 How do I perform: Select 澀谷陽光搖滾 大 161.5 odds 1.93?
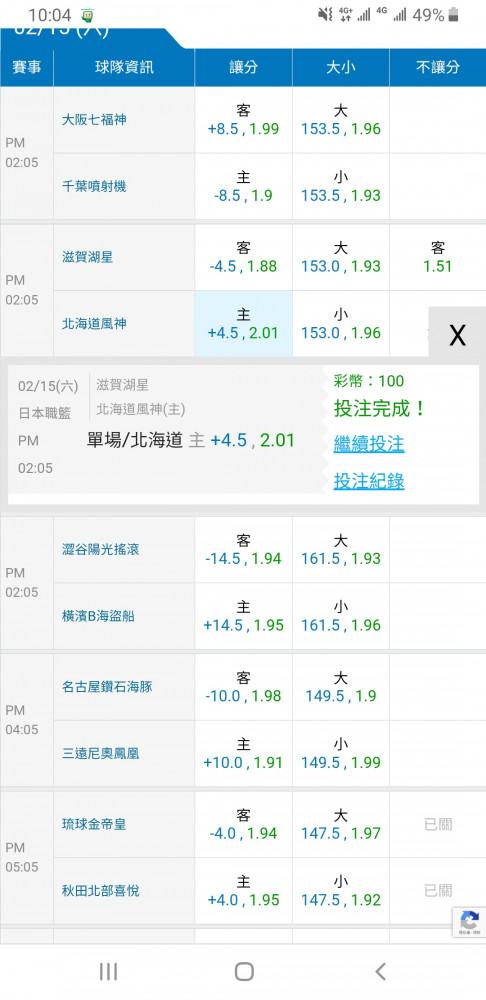[341, 550]
